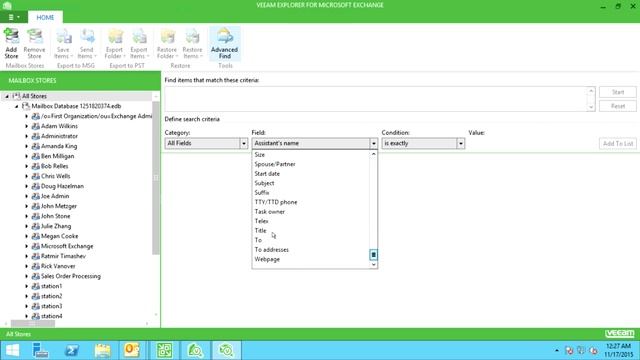Viewport: 640px width, 360px height.
Task: Click the Restore Items ribbon icon
Action: pyautogui.click(x=192, y=43)
